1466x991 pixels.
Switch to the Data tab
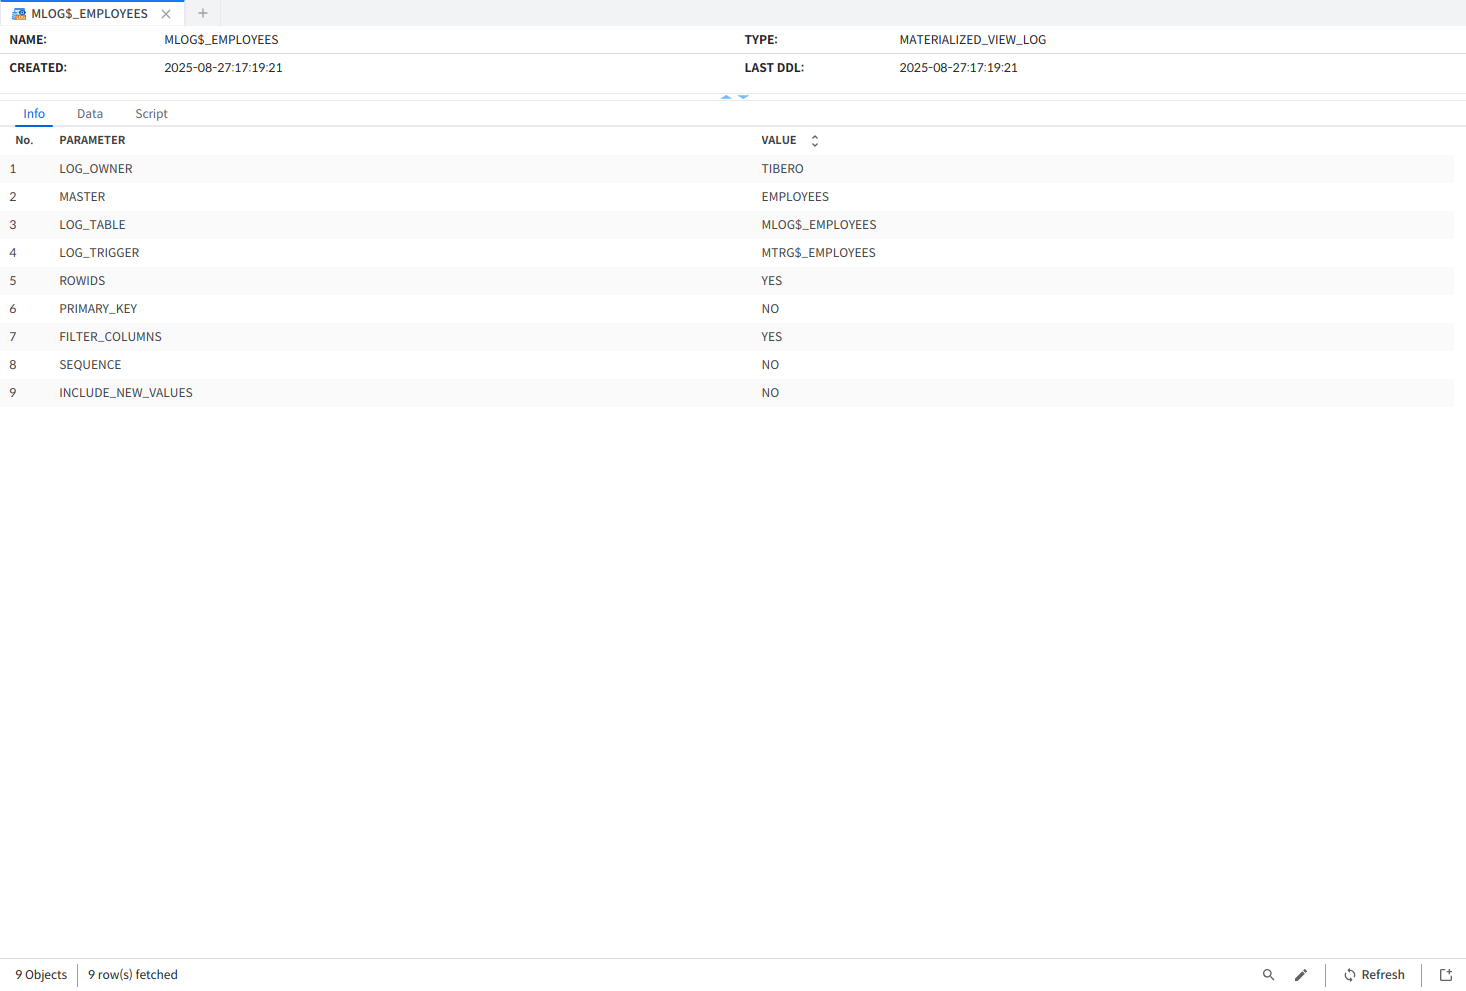(90, 114)
